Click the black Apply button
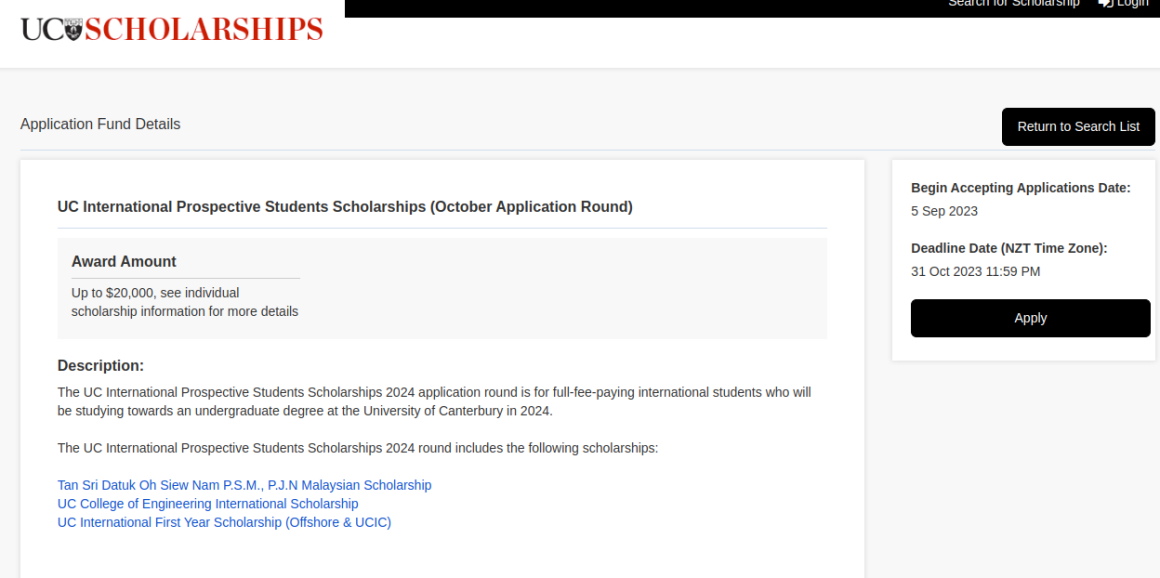This screenshot has width=1160, height=578. click(1030, 318)
